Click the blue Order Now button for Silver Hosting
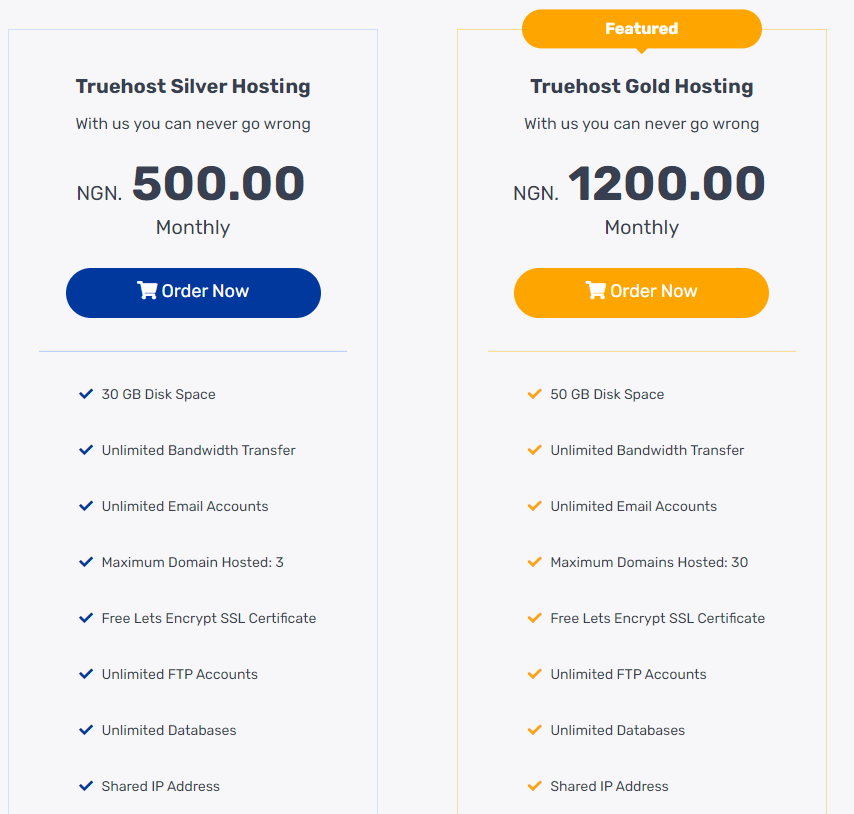This screenshot has height=814, width=854. coord(193,293)
